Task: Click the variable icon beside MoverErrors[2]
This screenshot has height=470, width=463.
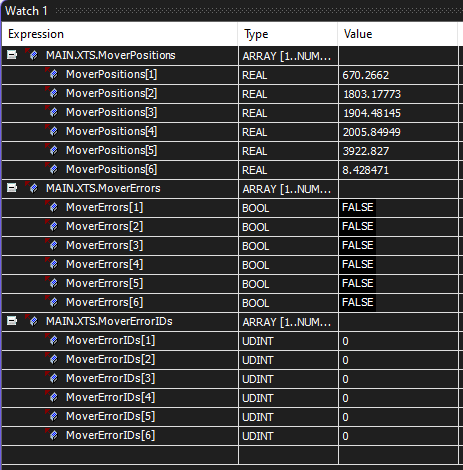Action: 52,226
